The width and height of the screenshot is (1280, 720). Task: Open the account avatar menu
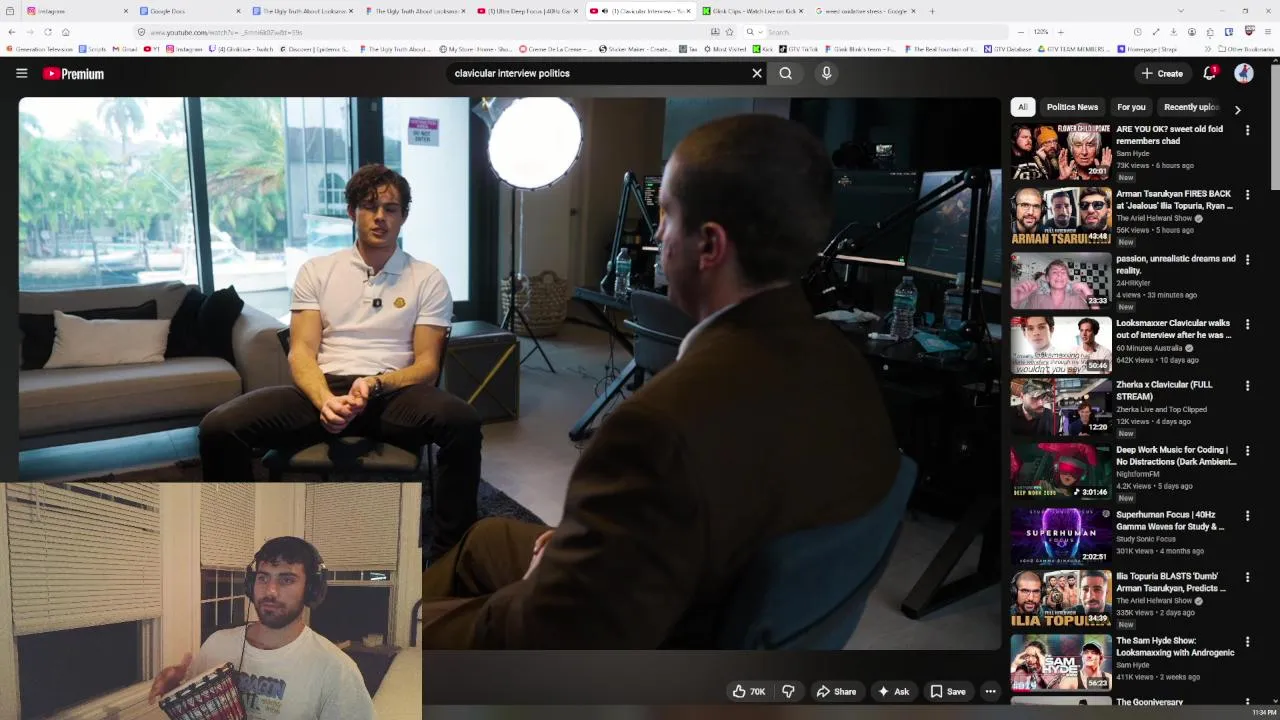point(1244,73)
